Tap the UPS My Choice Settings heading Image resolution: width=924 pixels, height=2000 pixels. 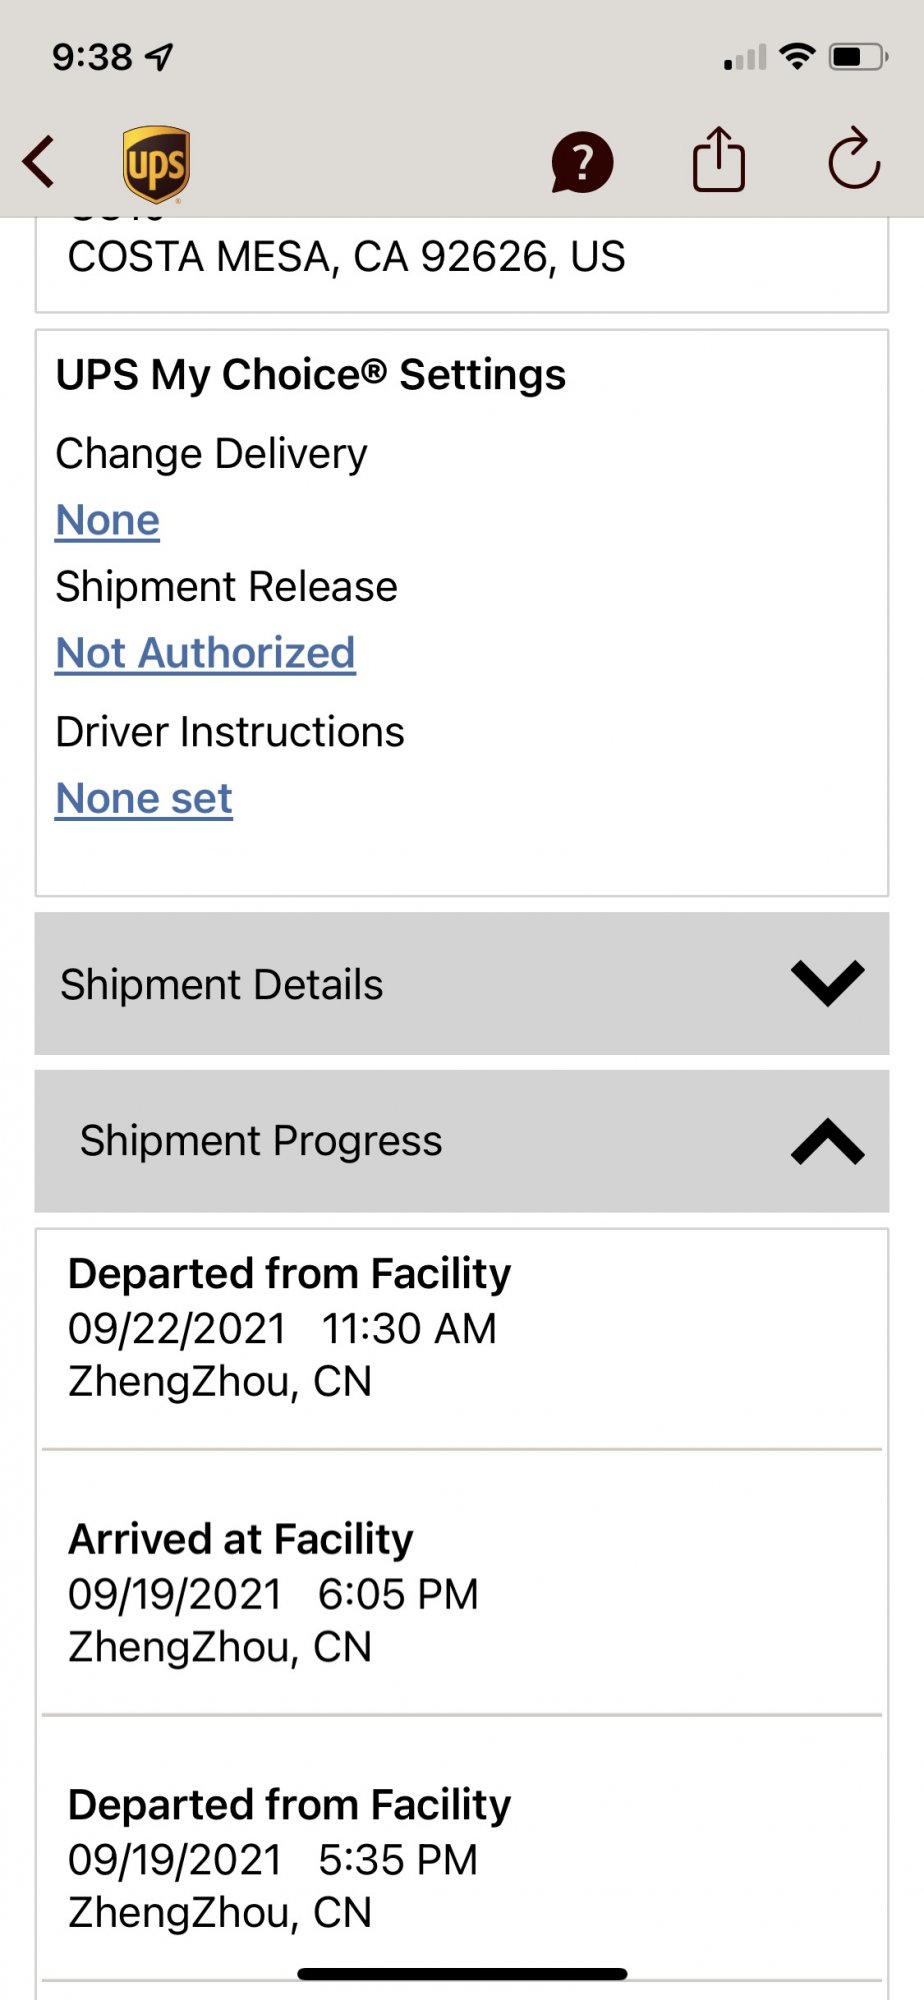pyautogui.click(x=311, y=375)
